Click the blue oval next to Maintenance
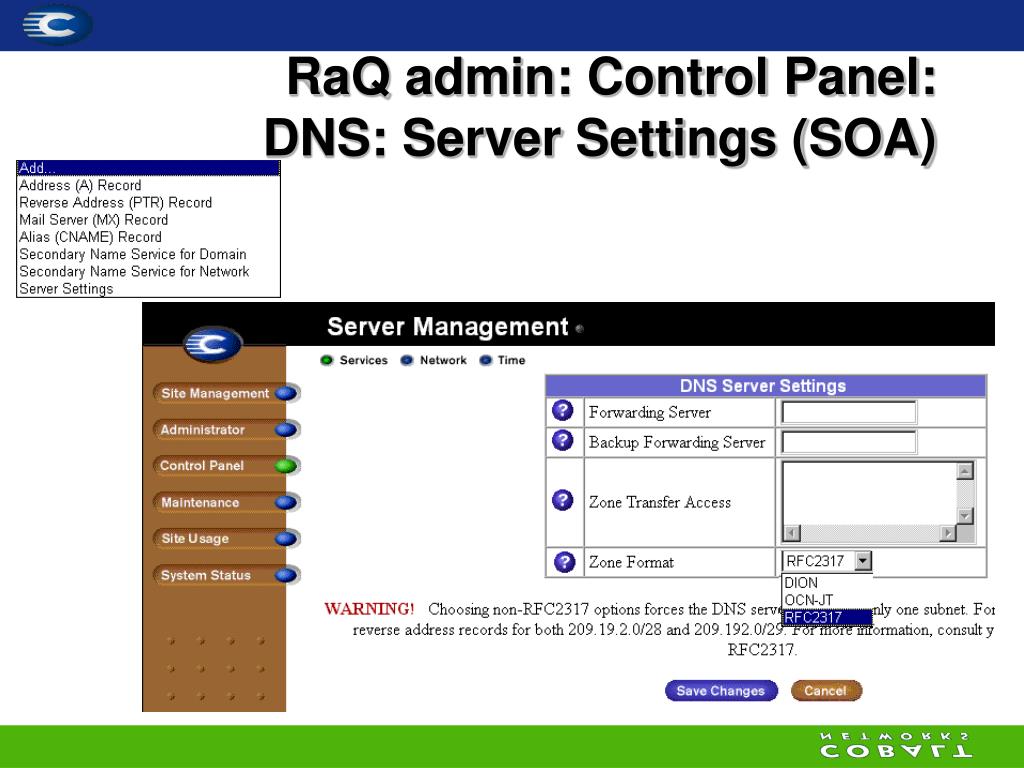This screenshot has height=768, width=1024. pos(286,502)
